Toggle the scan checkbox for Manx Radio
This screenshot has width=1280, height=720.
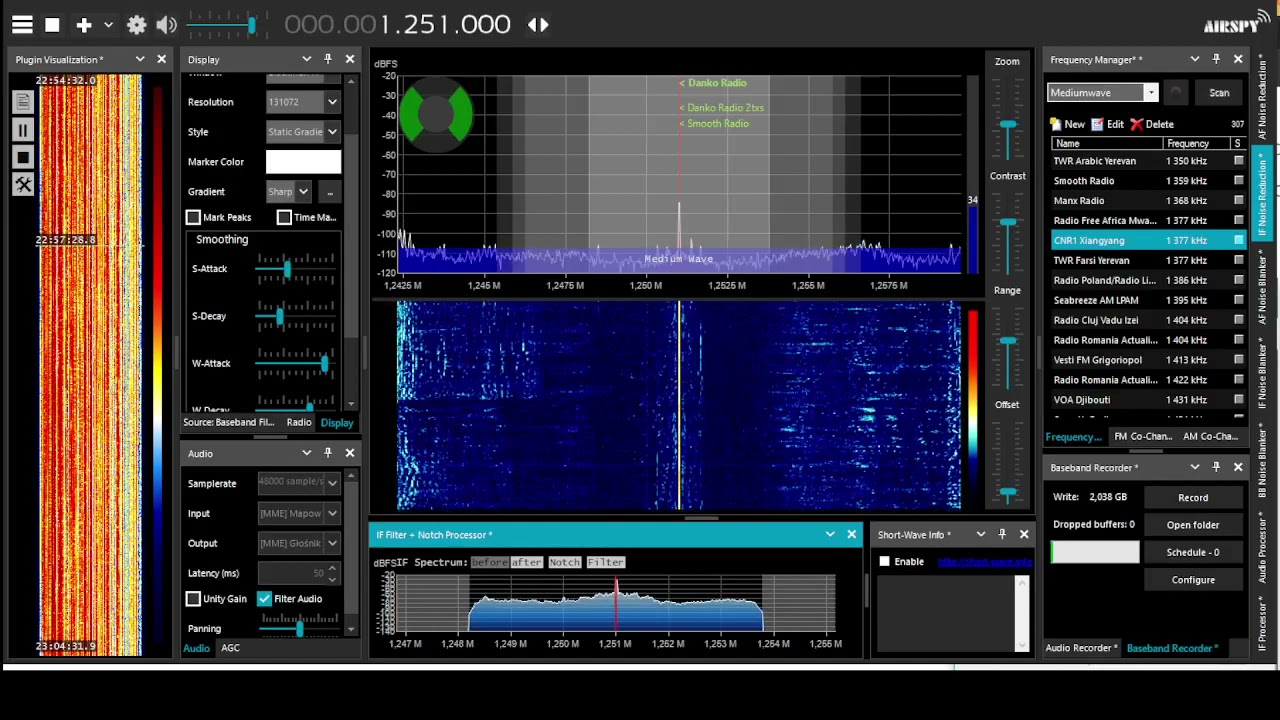(1239, 201)
